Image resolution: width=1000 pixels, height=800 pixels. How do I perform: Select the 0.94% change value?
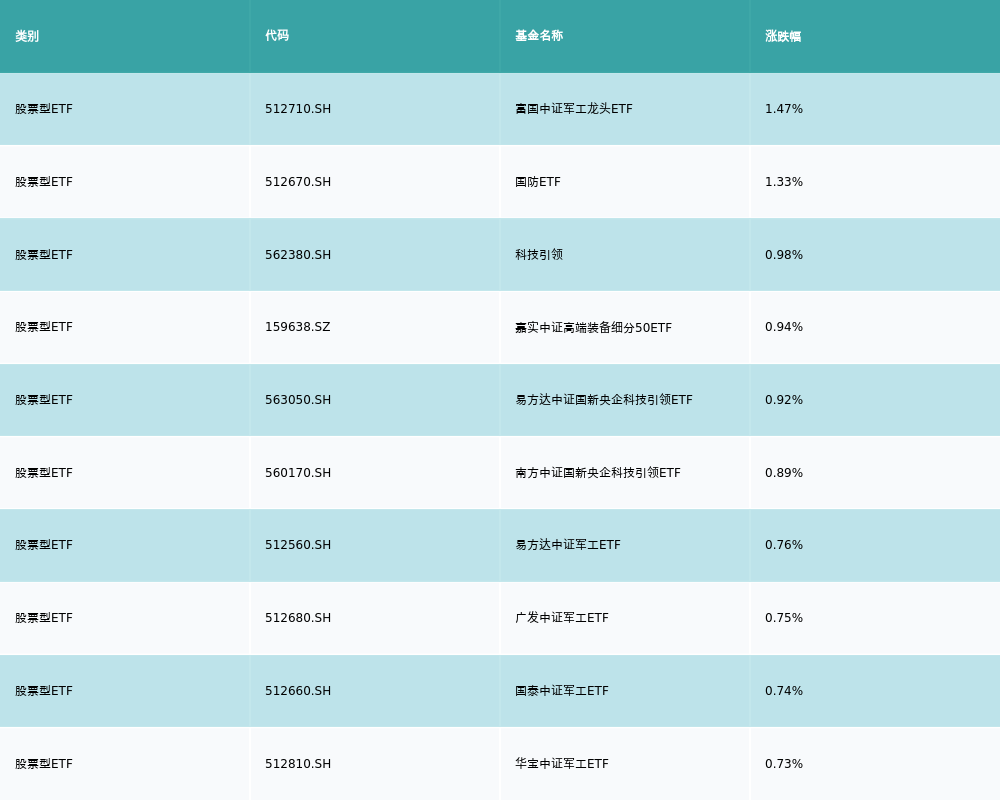(784, 327)
